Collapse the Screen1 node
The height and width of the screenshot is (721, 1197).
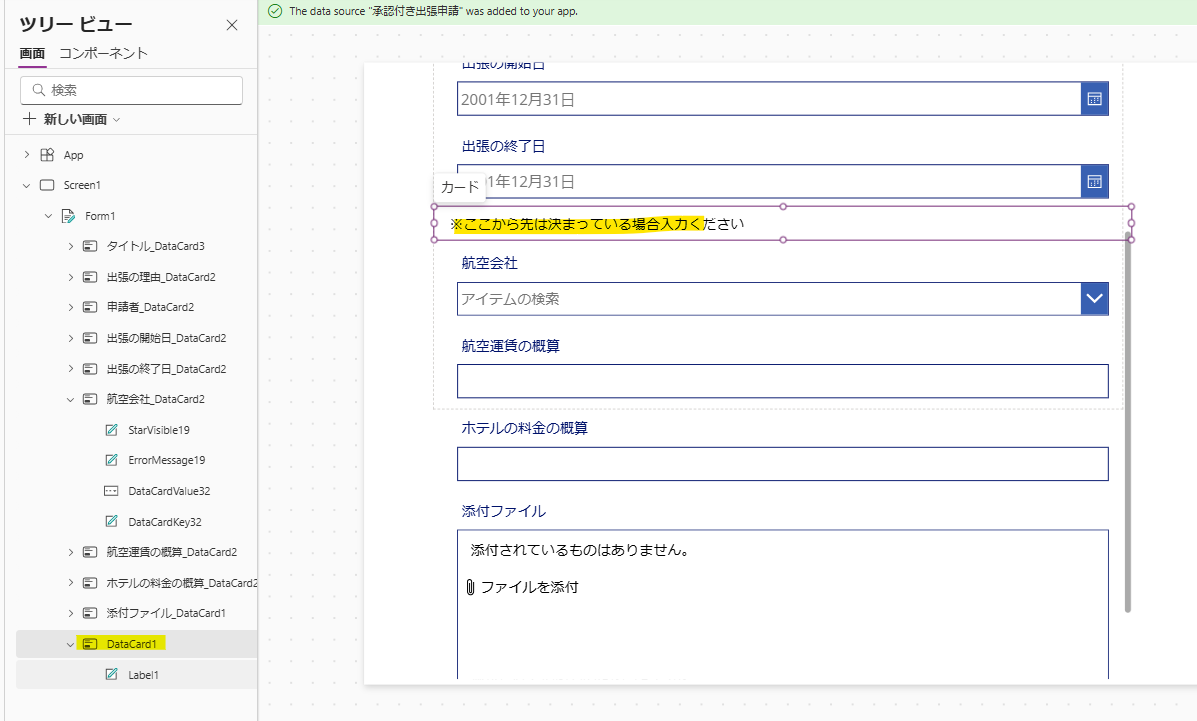27,186
